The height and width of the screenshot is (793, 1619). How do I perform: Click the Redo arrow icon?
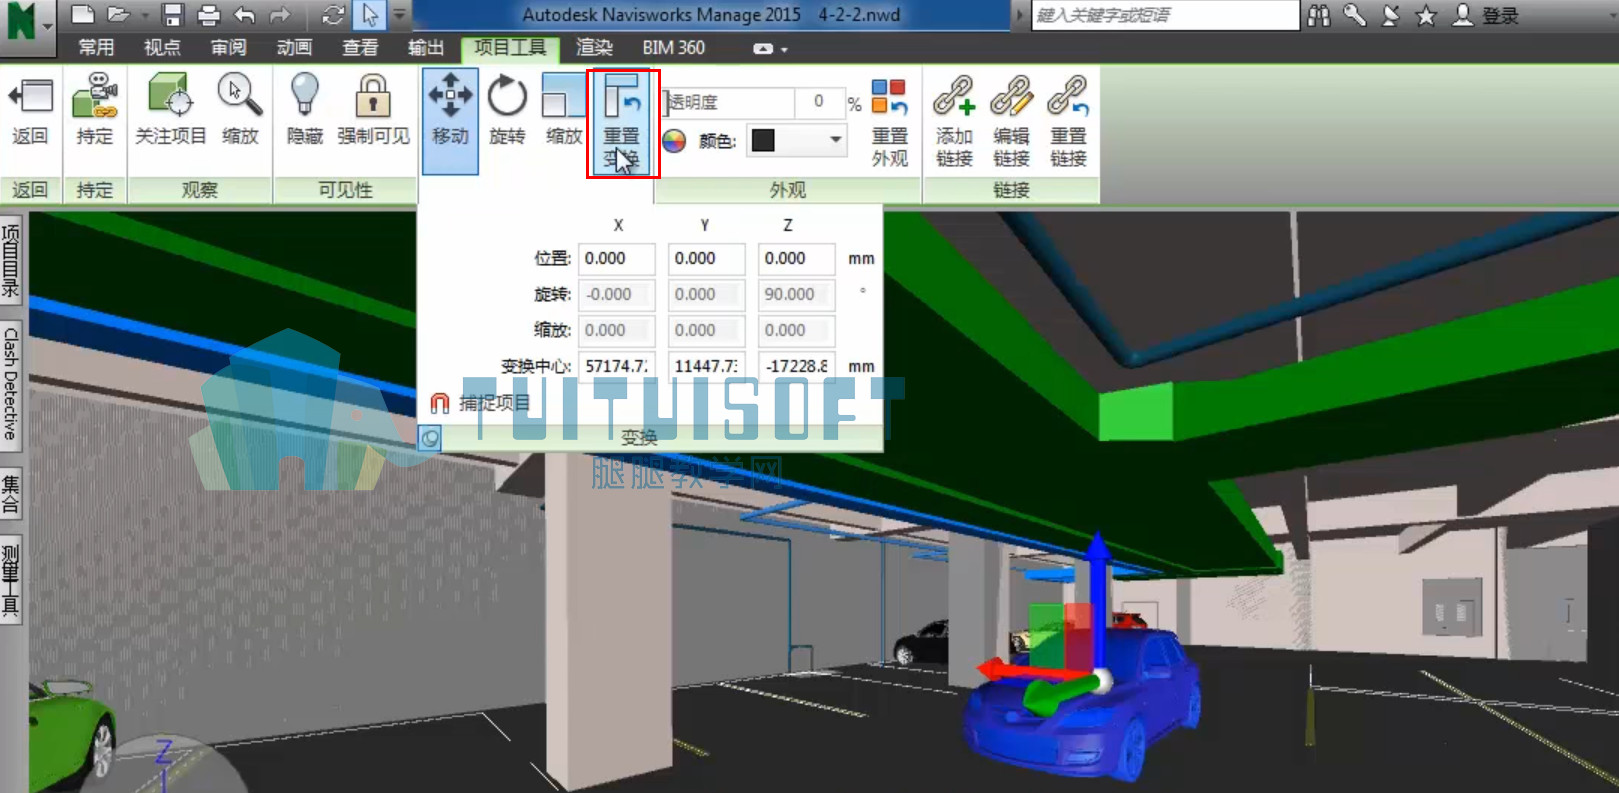pyautogui.click(x=281, y=15)
